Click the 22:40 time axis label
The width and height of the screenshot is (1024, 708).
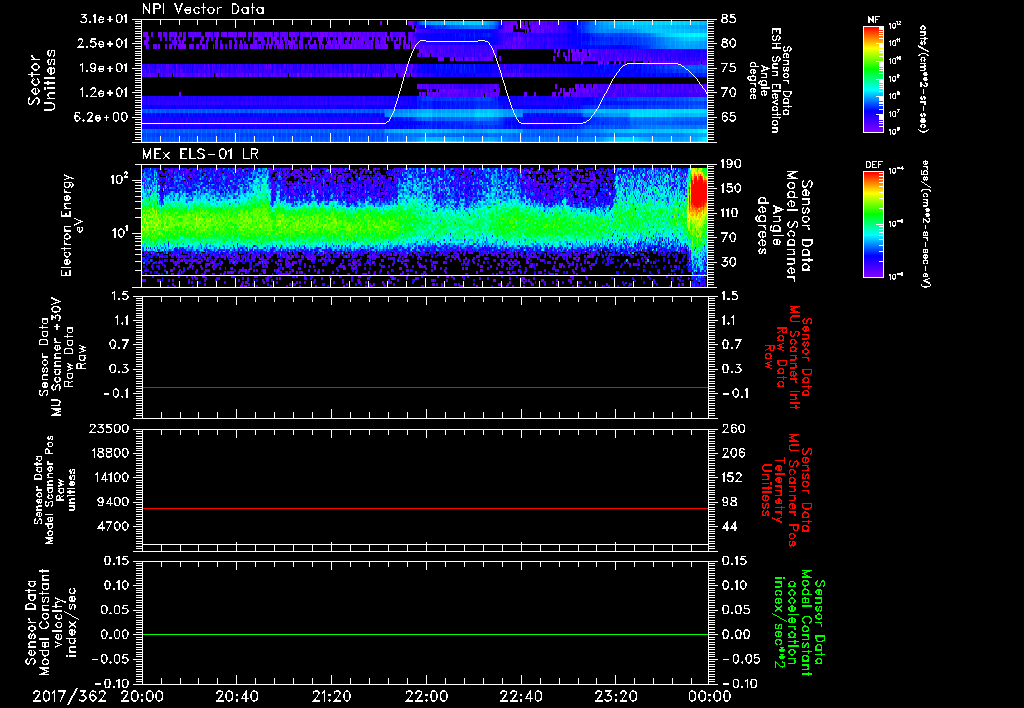(x=520, y=695)
